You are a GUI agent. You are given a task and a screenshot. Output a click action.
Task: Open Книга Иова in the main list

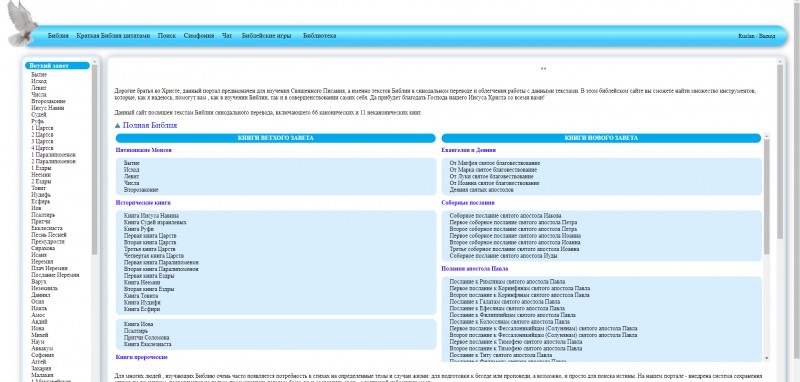pyautogui.click(x=139, y=324)
